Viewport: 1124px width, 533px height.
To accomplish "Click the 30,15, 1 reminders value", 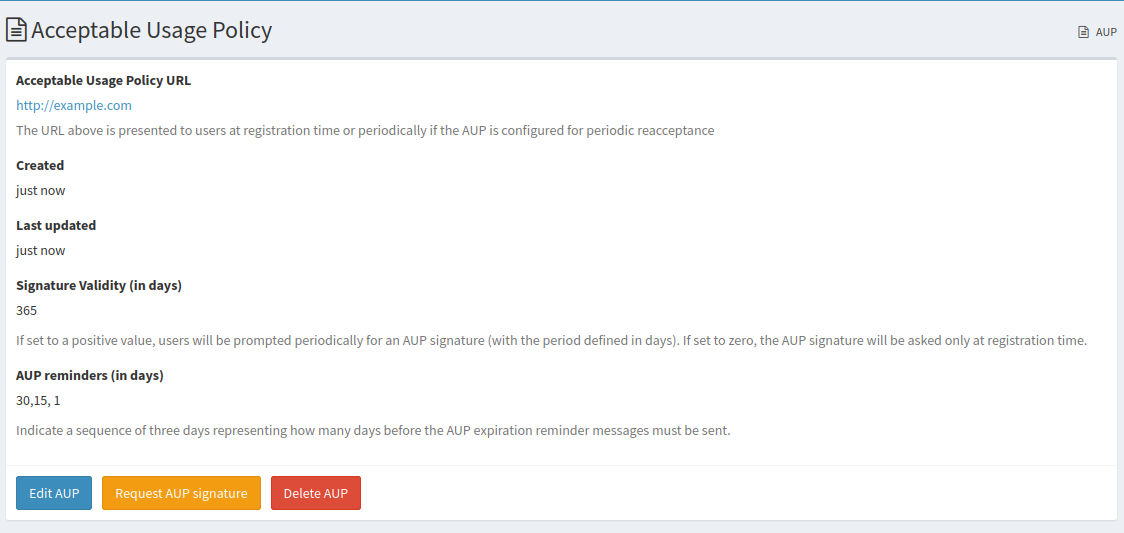I will (x=38, y=400).
